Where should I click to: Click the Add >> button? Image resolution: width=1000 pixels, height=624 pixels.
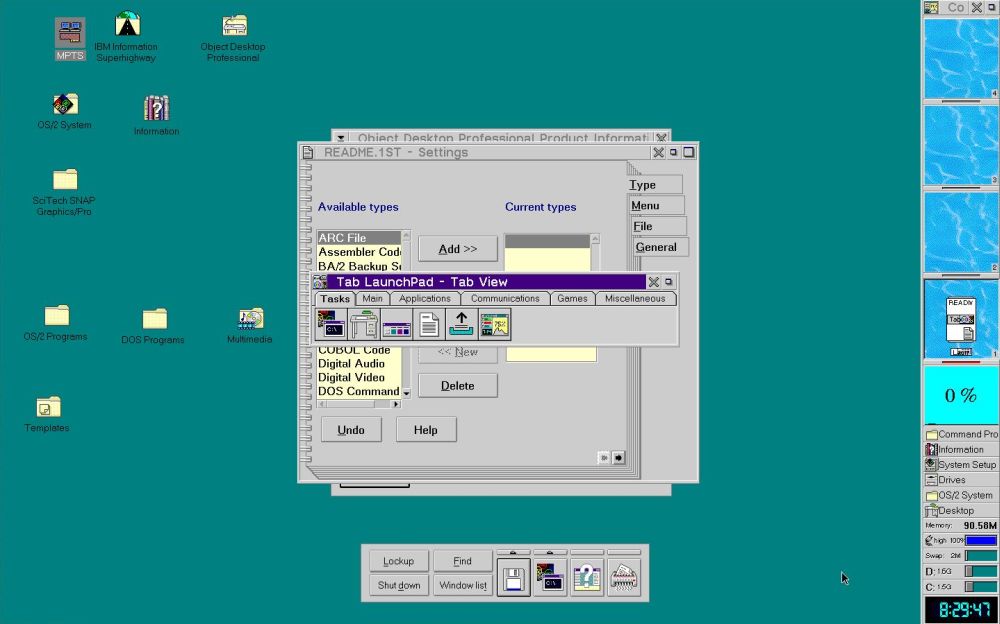tap(458, 249)
